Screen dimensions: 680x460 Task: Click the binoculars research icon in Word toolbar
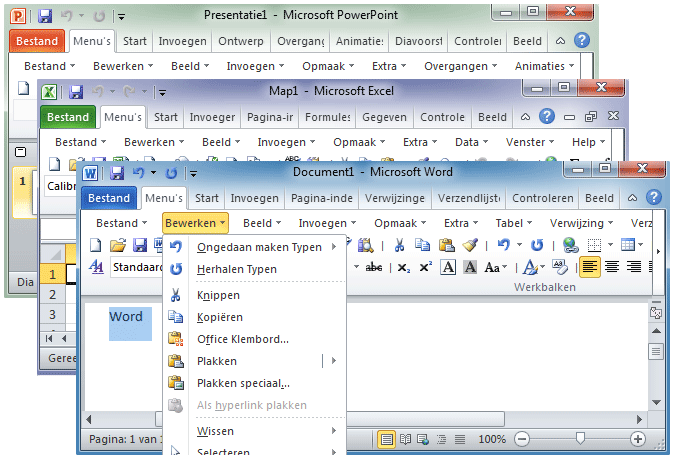[x=365, y=245]
